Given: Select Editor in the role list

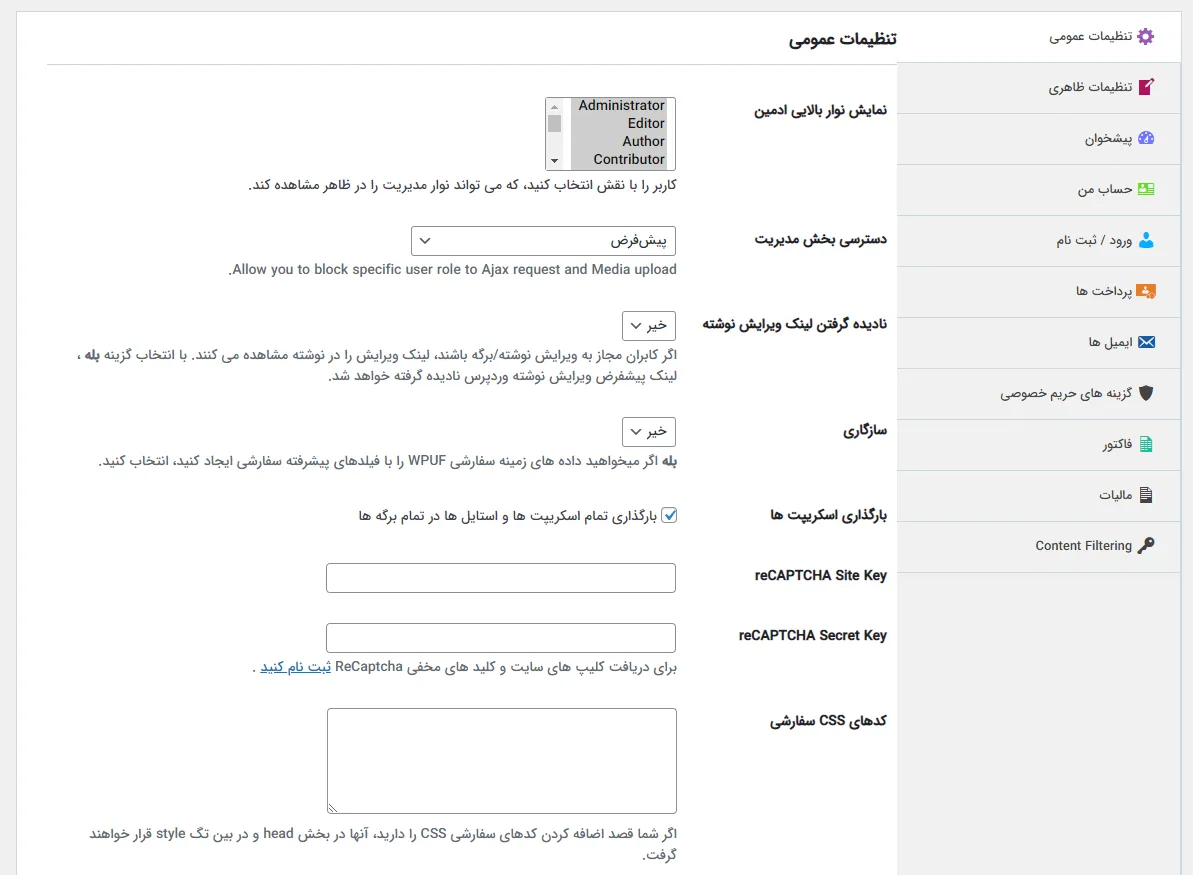Looking at the screenshot, I should coord(619,123).
